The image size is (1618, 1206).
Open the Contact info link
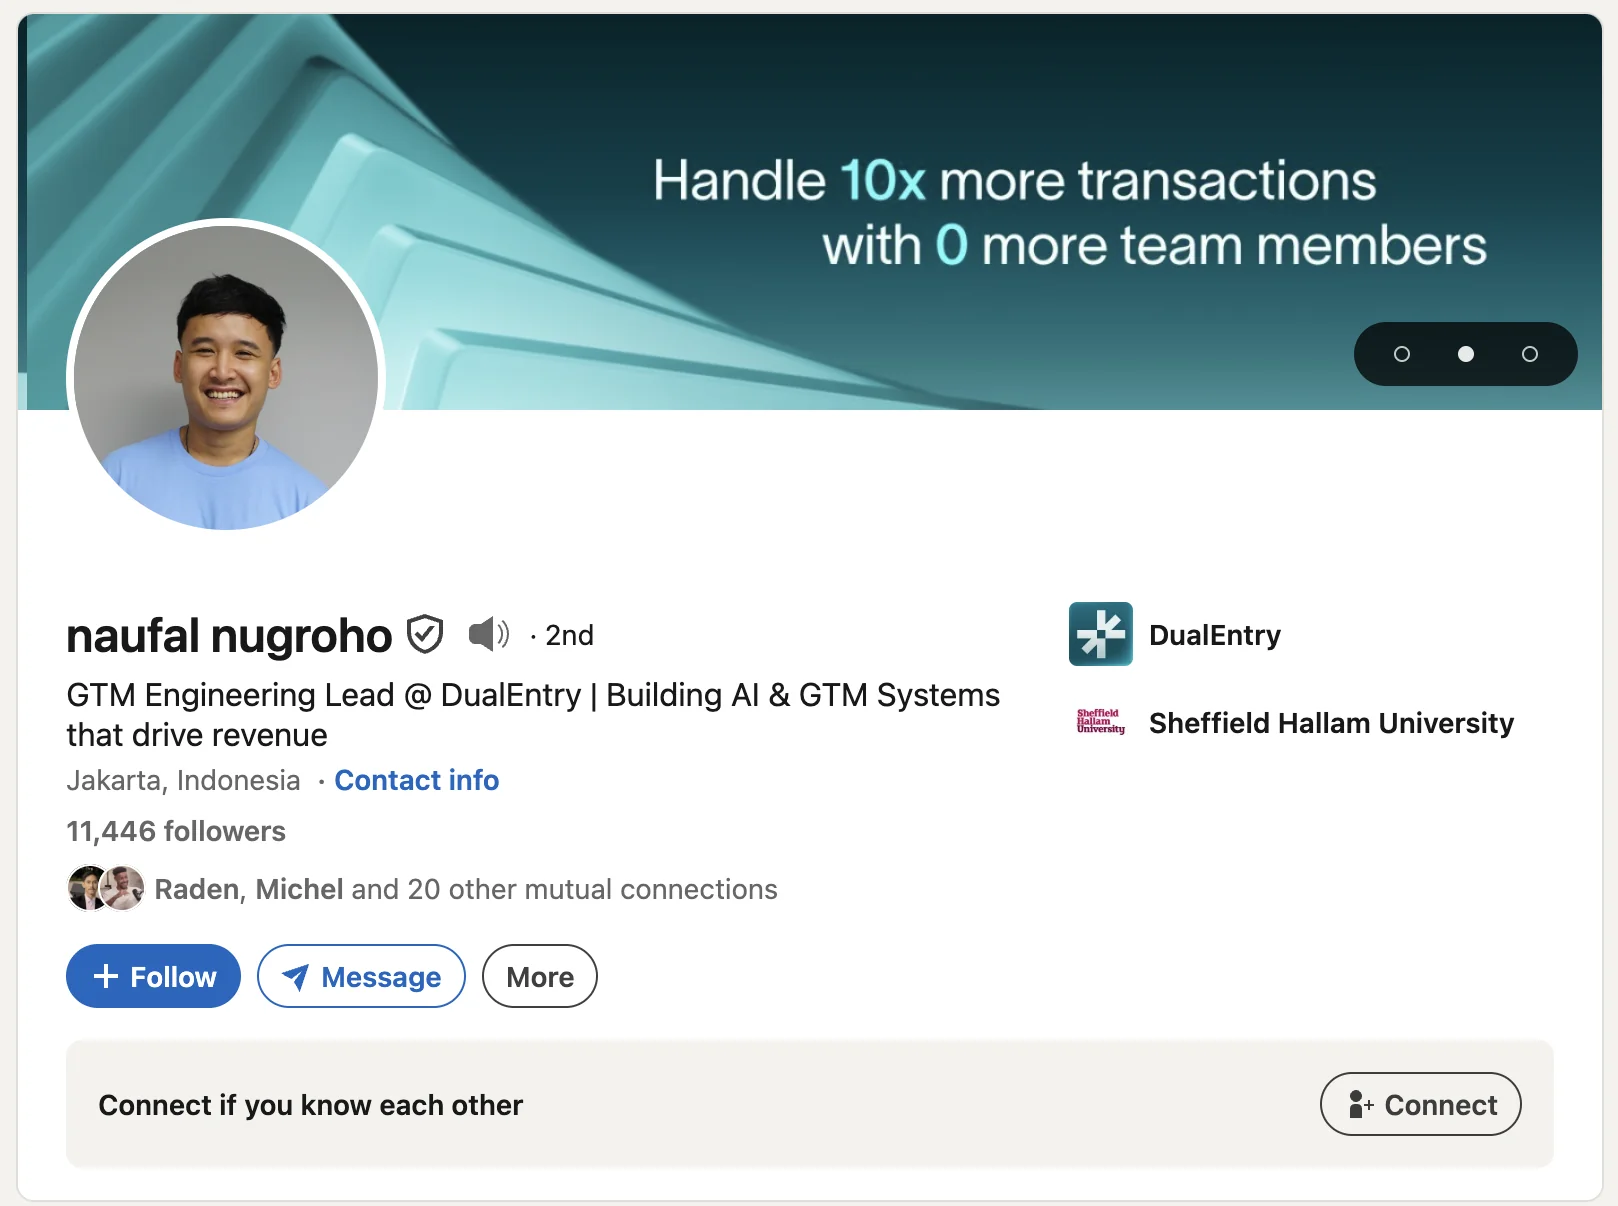pos(416,780)
